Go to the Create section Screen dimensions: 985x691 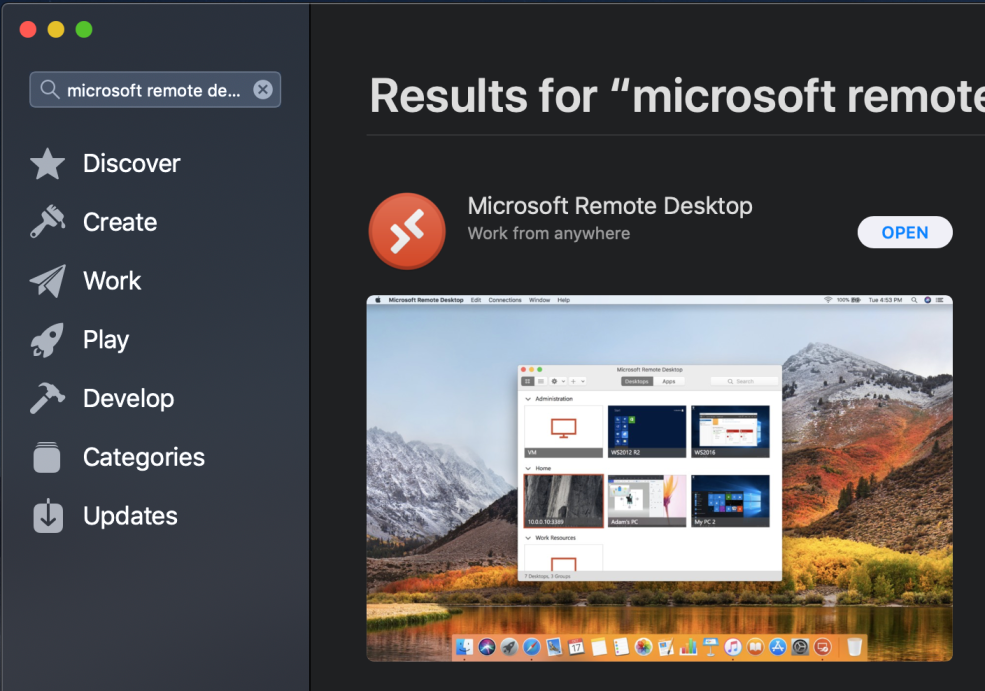[94, 222]
